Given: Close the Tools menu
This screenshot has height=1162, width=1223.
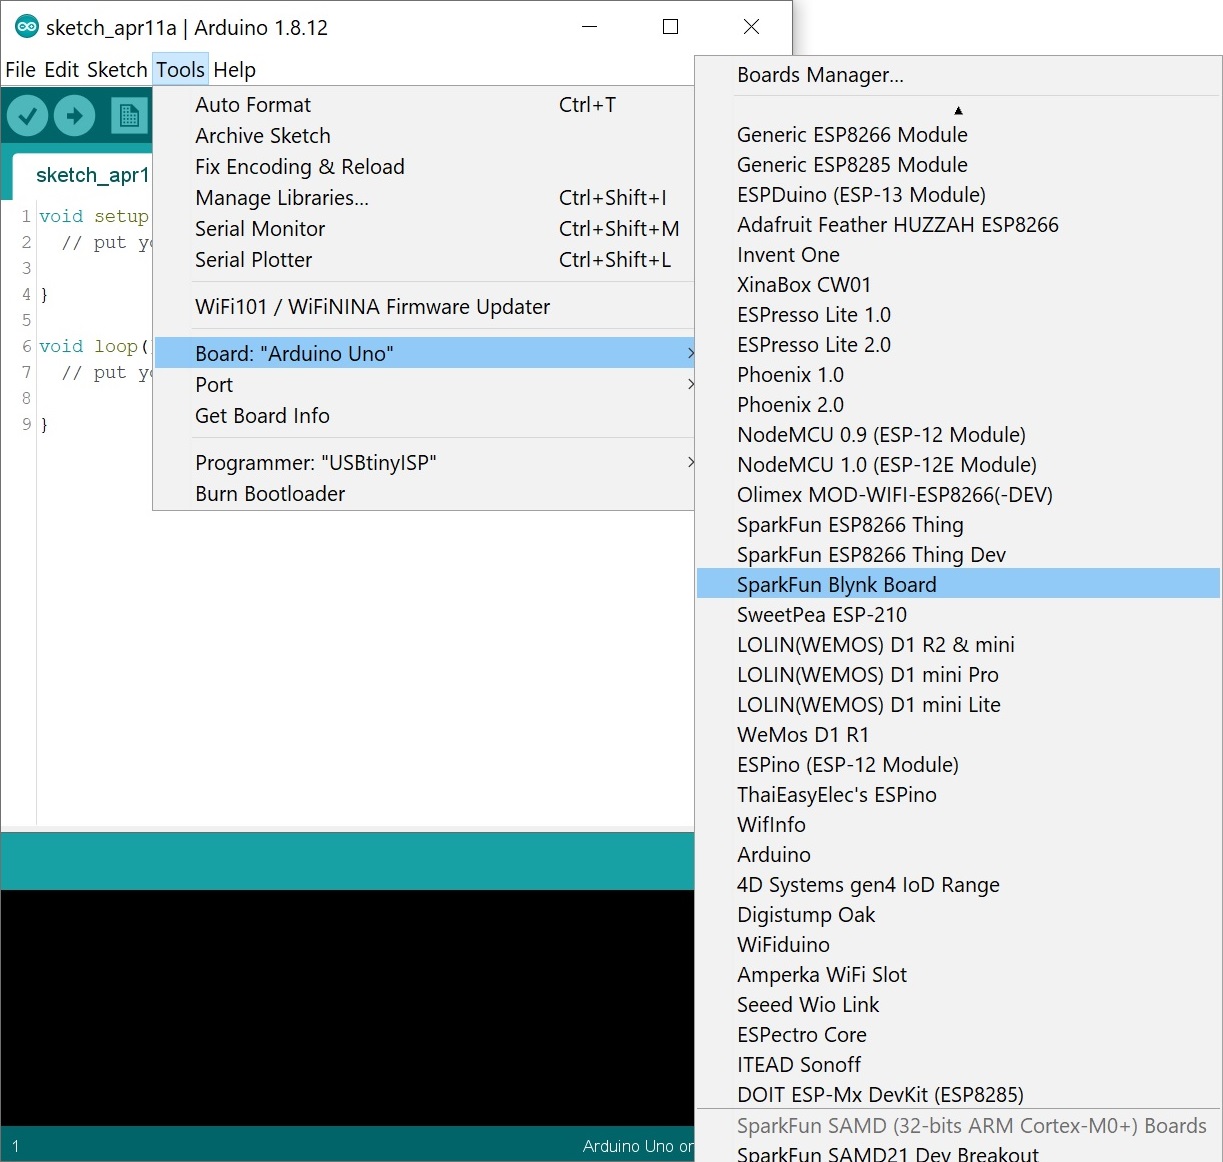Looking at the screenshot, I should pyautogui.click(x=180, y=70).
